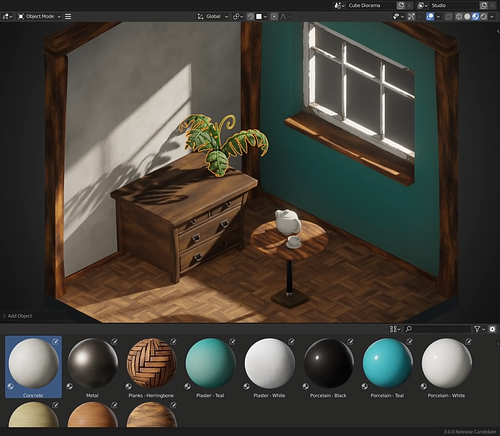Expand the viewport sidebar arrow
This screenshot has width=500, height=436.
497,31
